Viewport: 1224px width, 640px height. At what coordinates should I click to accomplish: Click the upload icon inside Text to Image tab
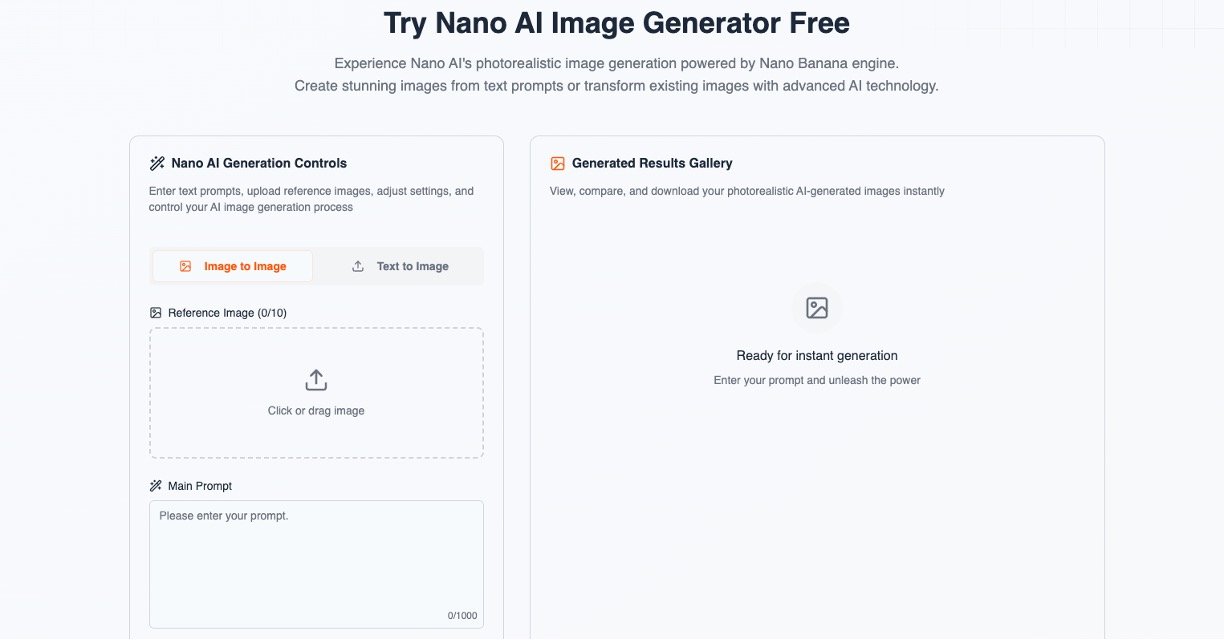coord(358,266)
